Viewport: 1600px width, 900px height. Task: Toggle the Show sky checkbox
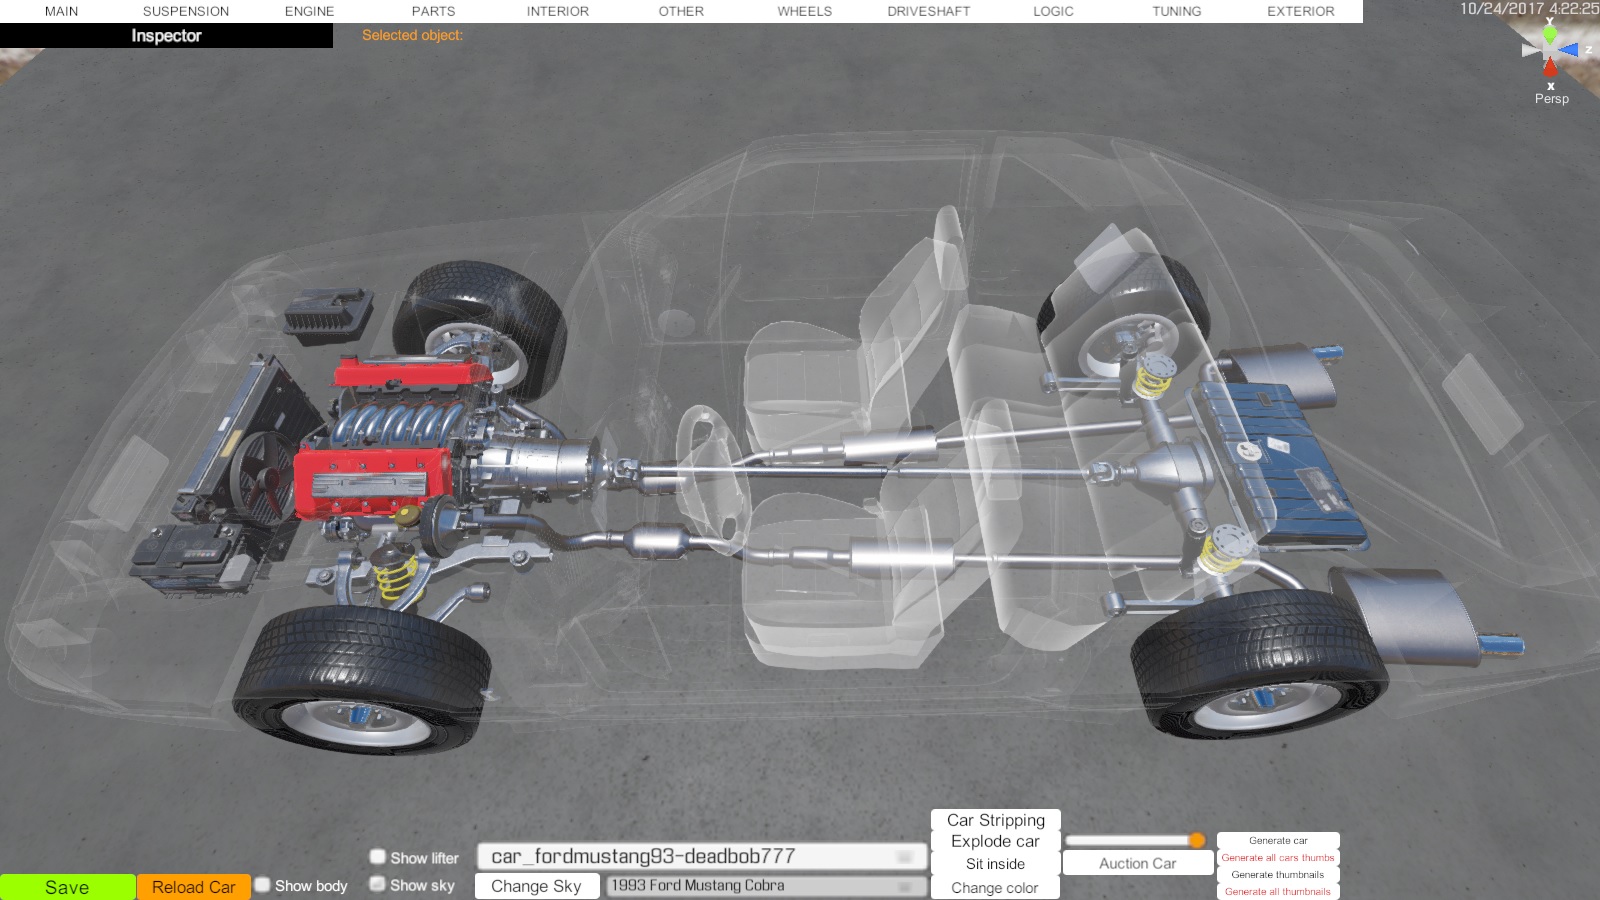pyautogui.click(x=378, y=884)
